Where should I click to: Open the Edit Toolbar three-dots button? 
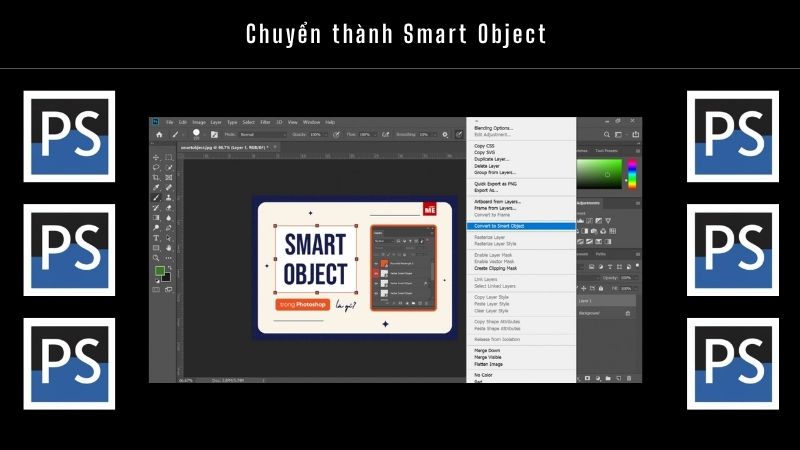point(168,258)
